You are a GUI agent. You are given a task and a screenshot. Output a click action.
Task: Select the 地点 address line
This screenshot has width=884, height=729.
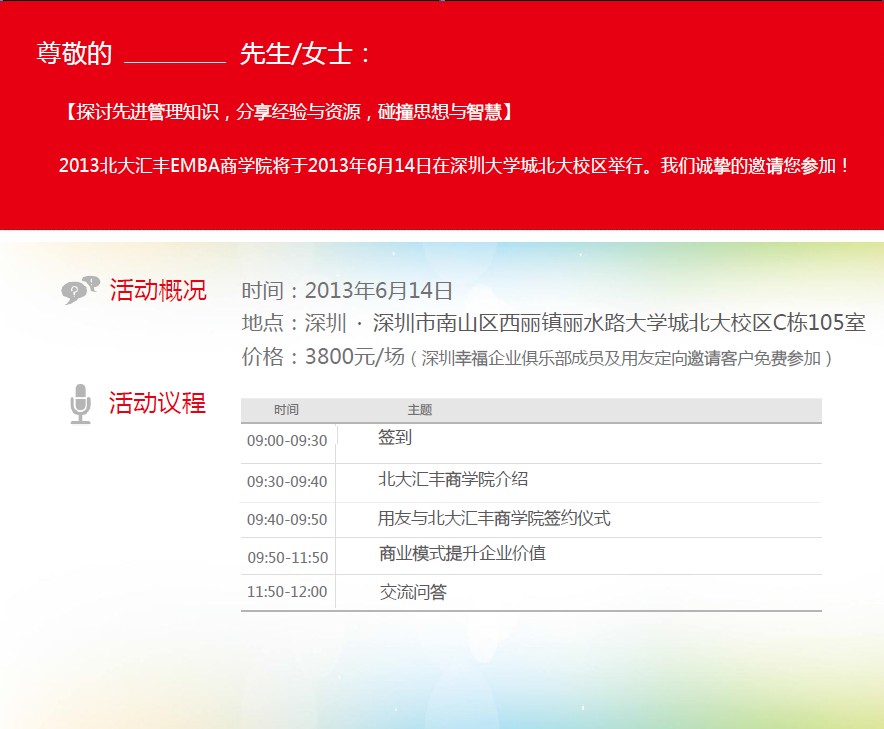(x=554, y=323)
